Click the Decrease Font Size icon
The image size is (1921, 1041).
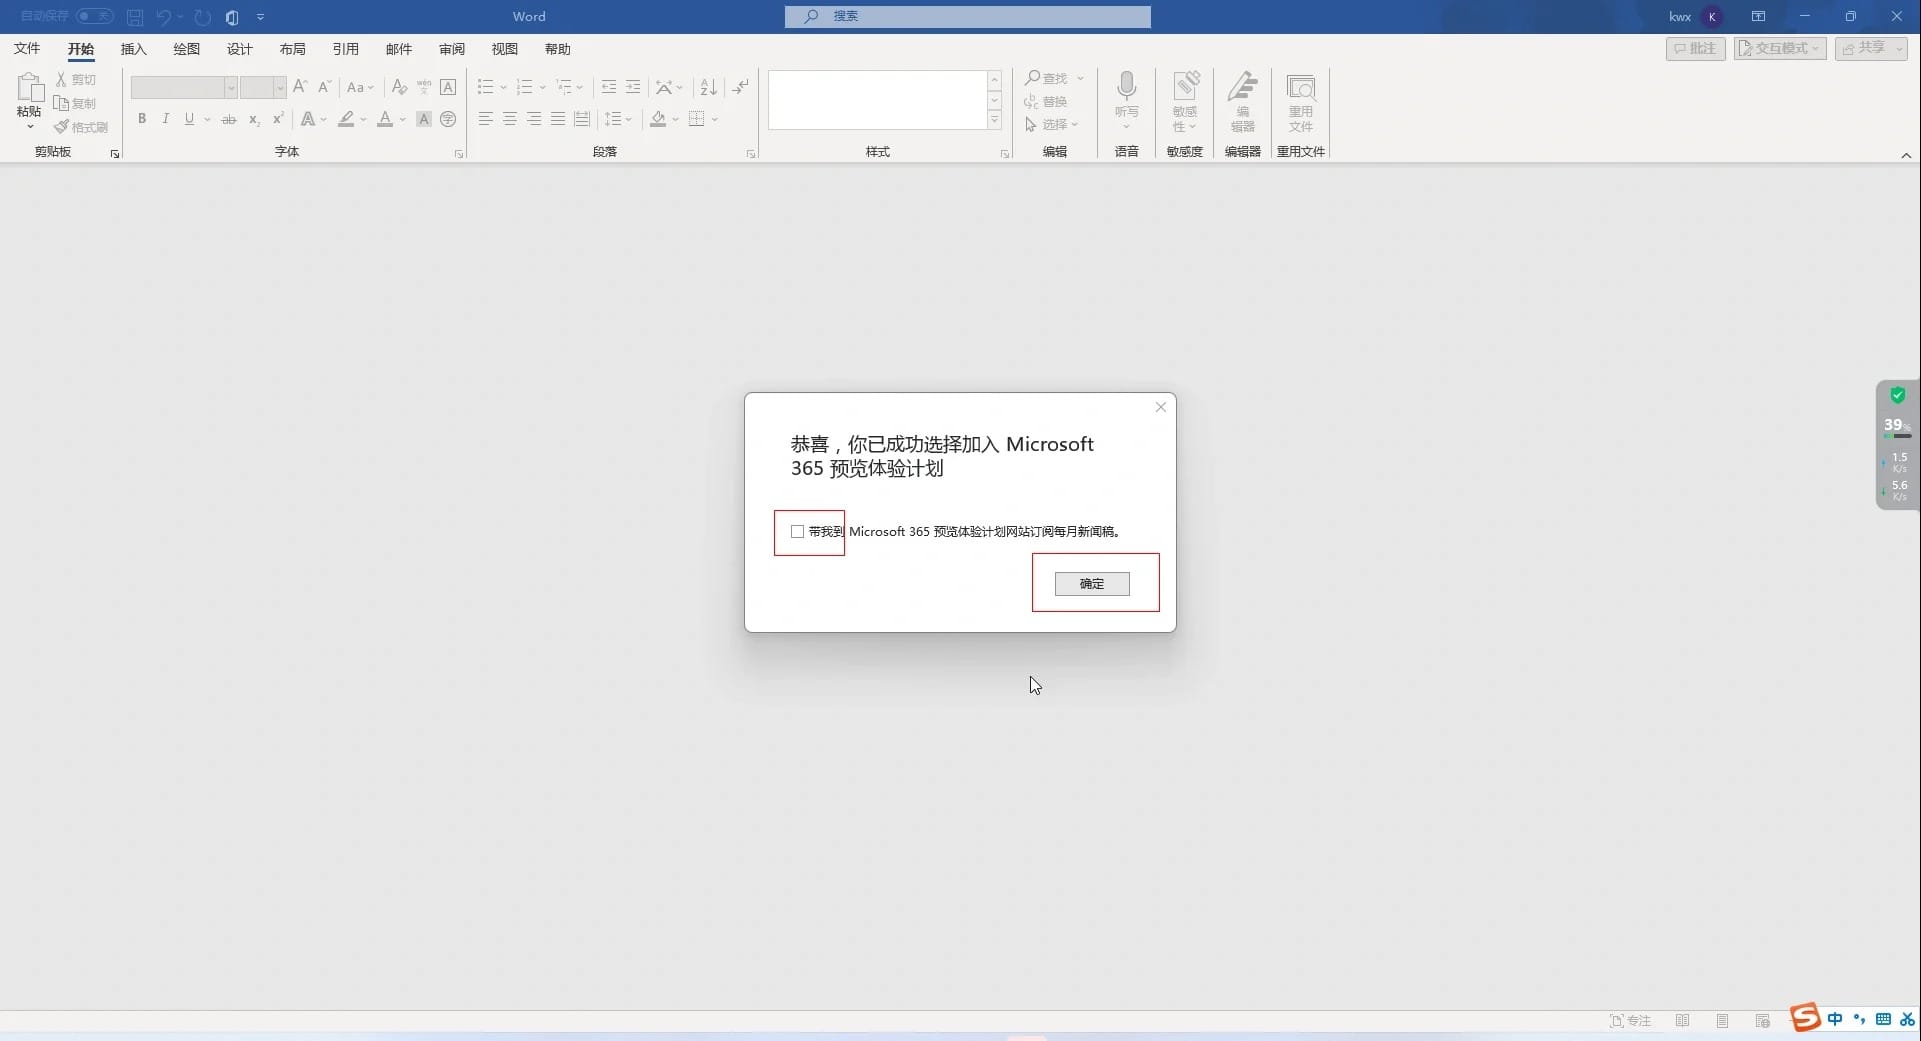tap(324, 87)
